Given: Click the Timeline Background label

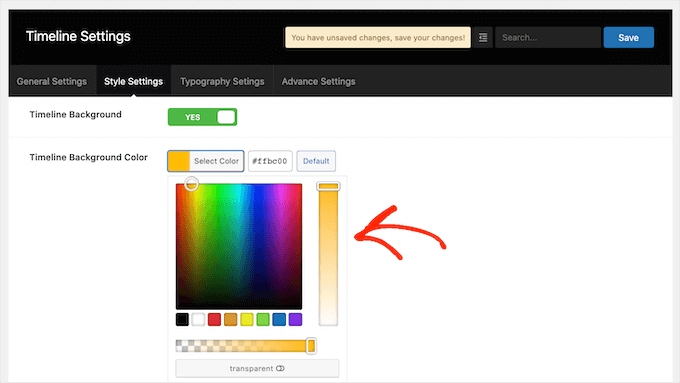Looking at the screenshot, I should [x=75, y=115].
